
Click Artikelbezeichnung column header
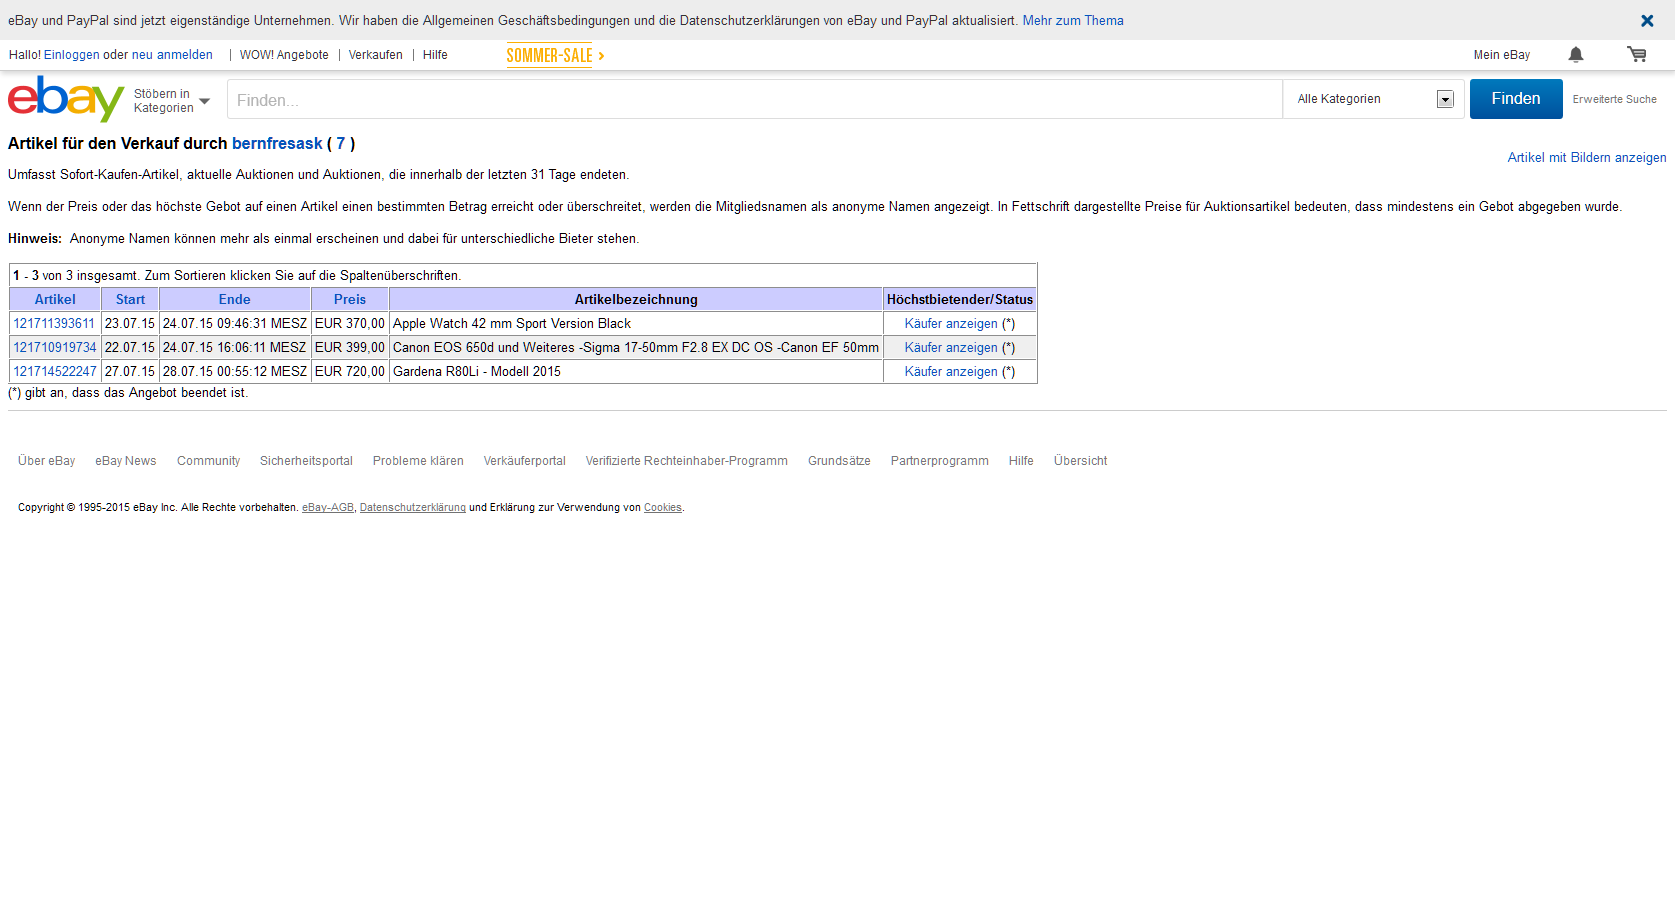tap(636, 299)
